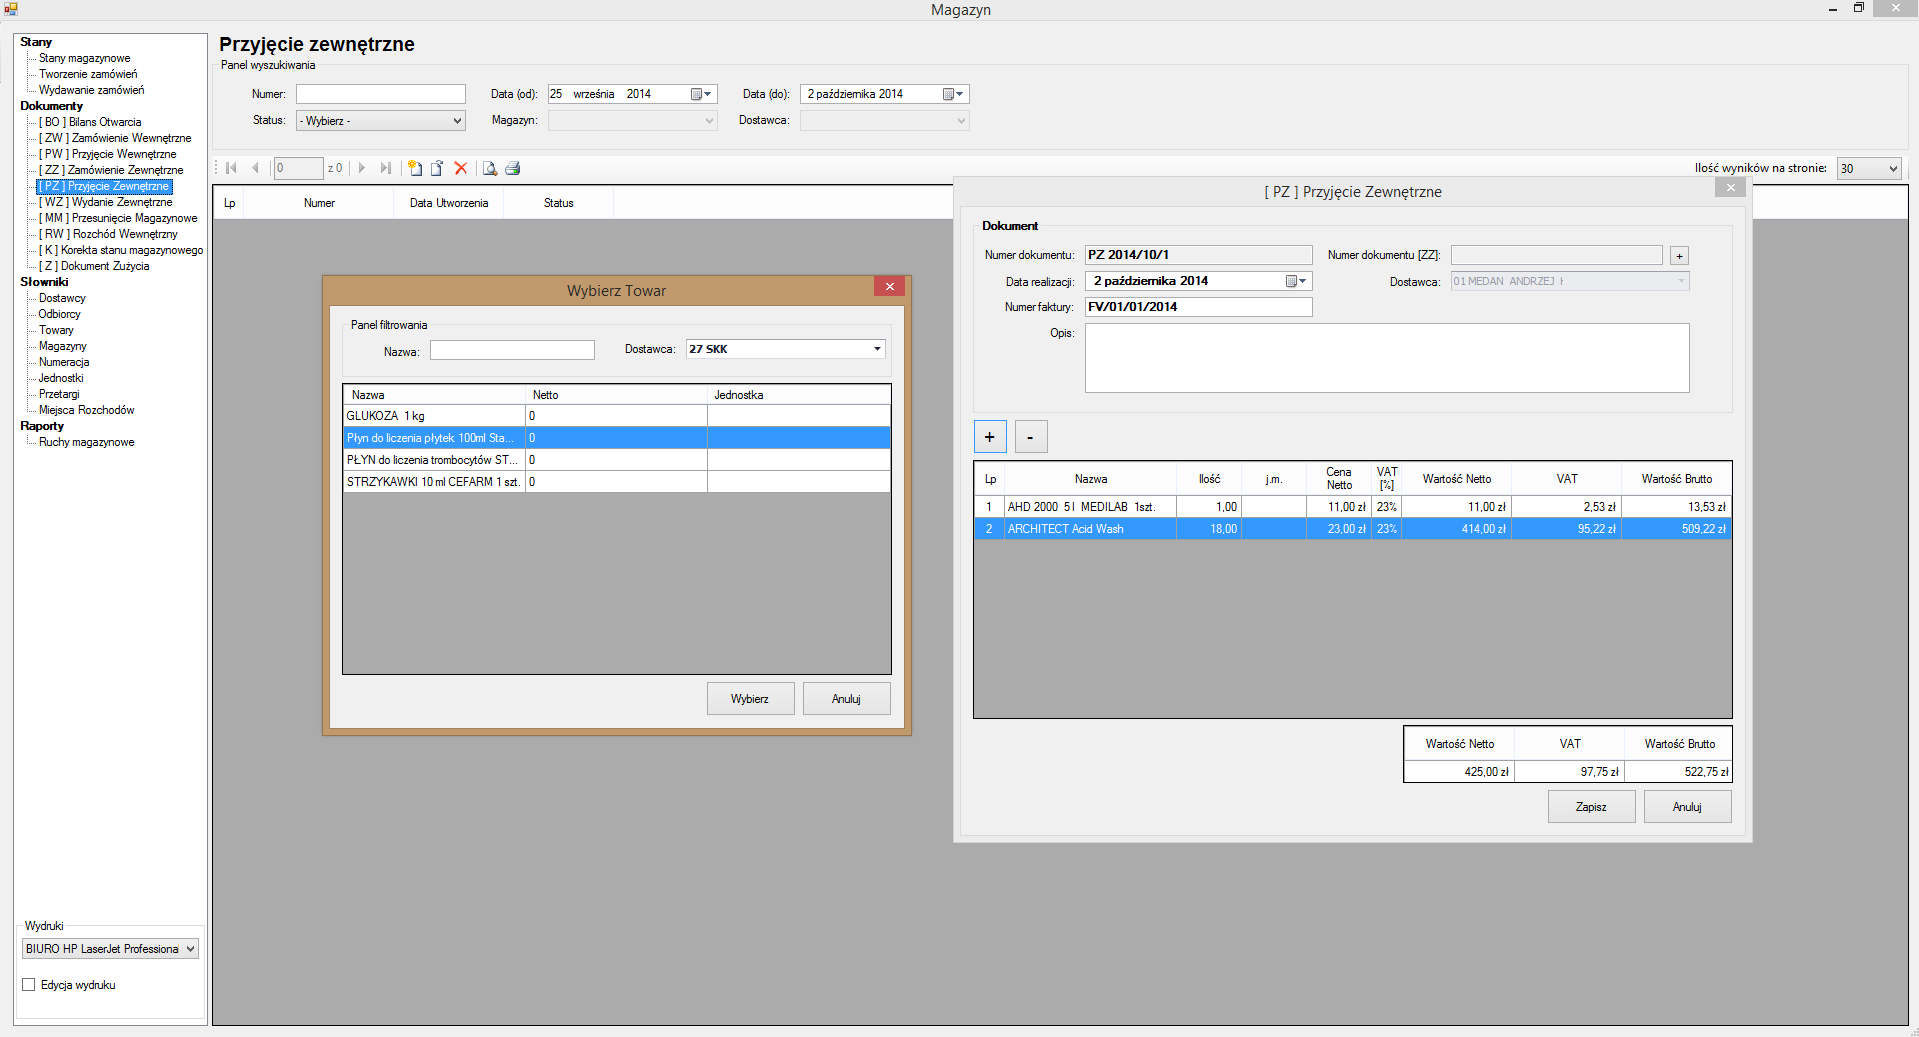Close the Wybierz Towar dialog
1919x1037 pixels.
pos(889,287)
